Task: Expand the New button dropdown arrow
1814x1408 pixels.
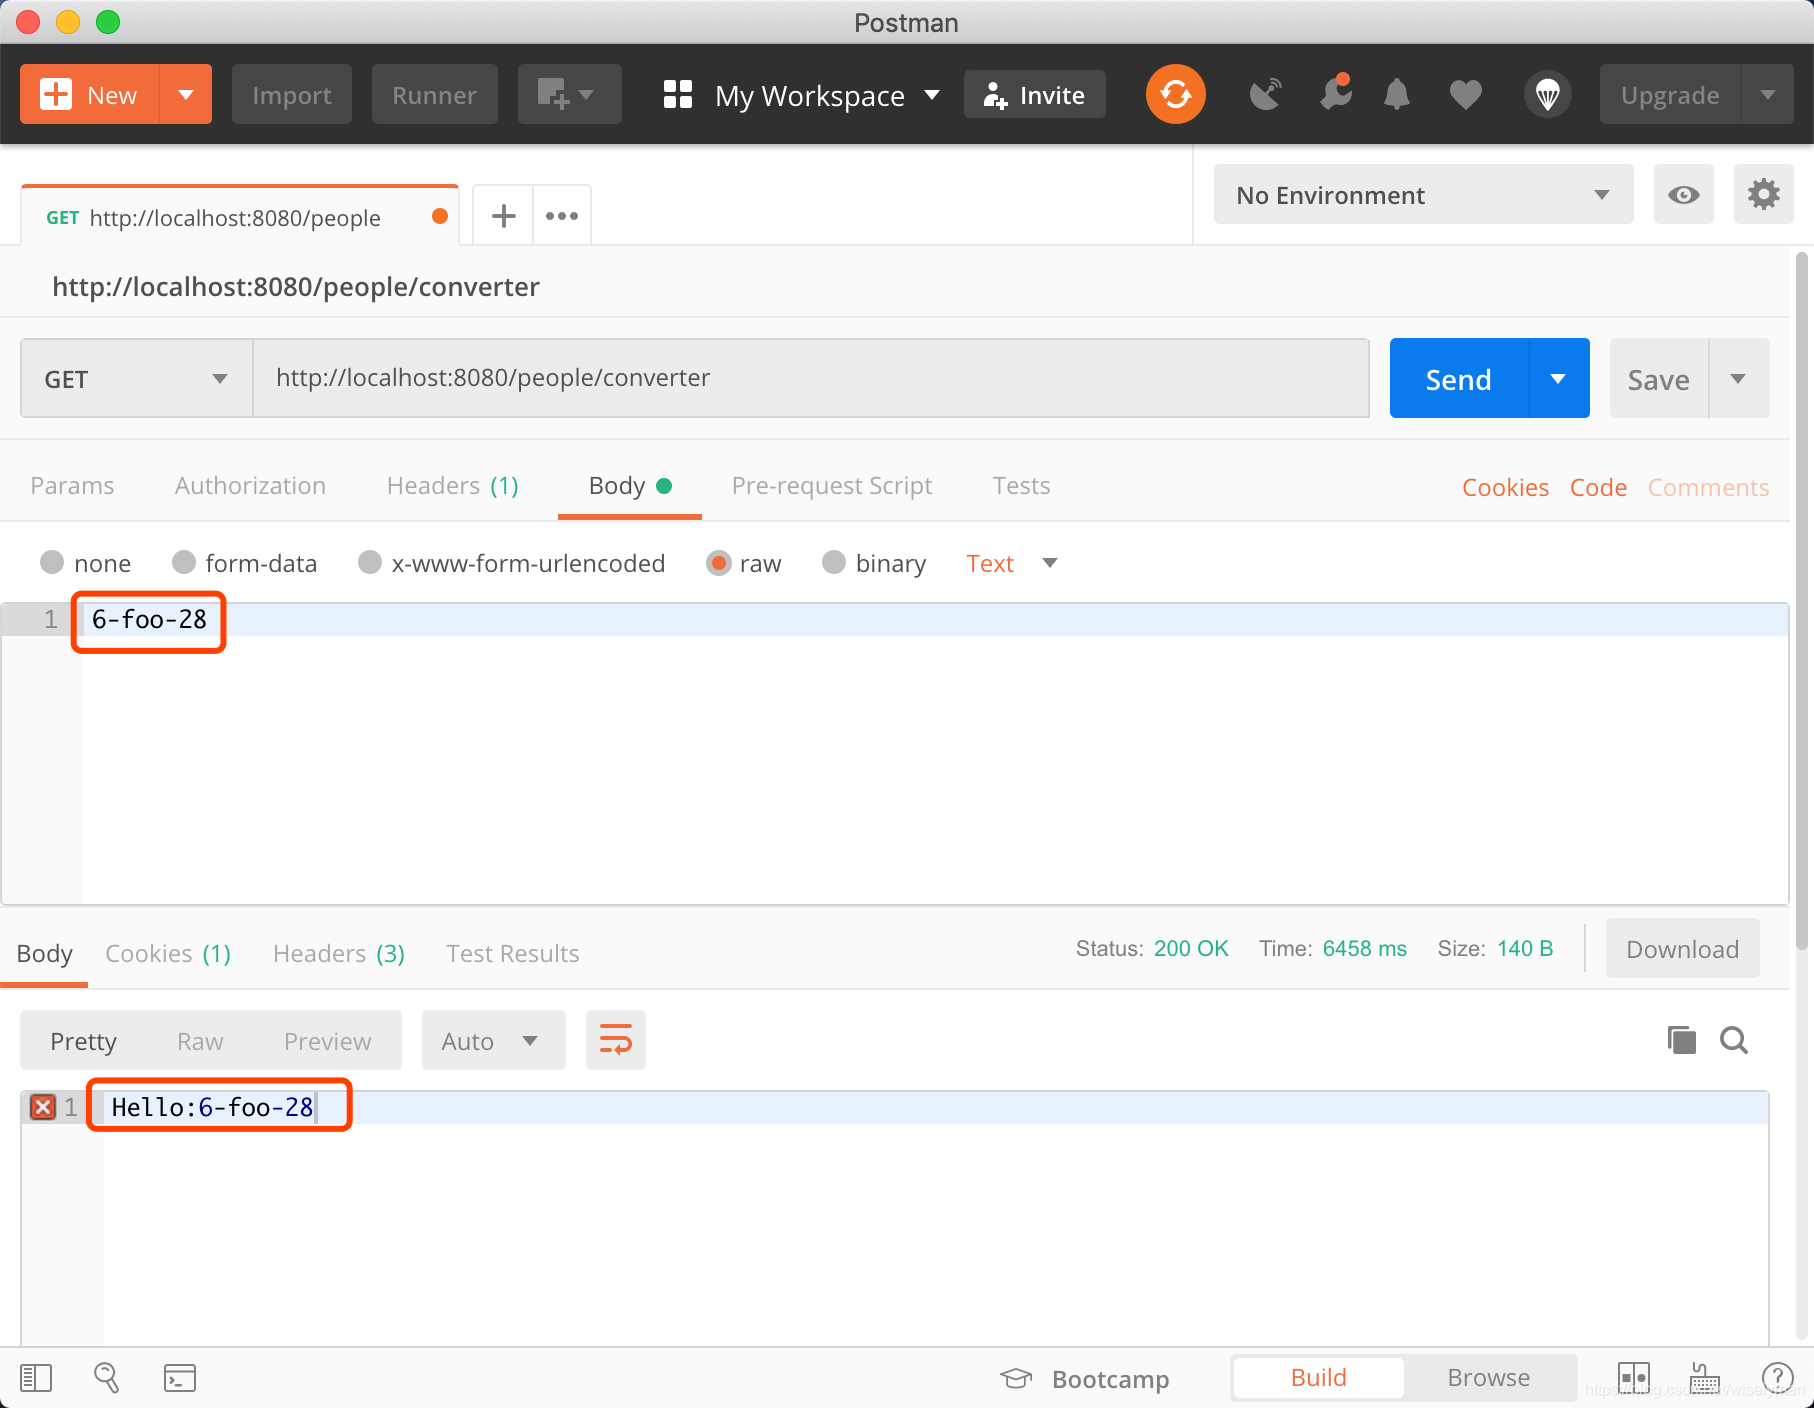Action: pyautogui.click(x=185, y=94)
